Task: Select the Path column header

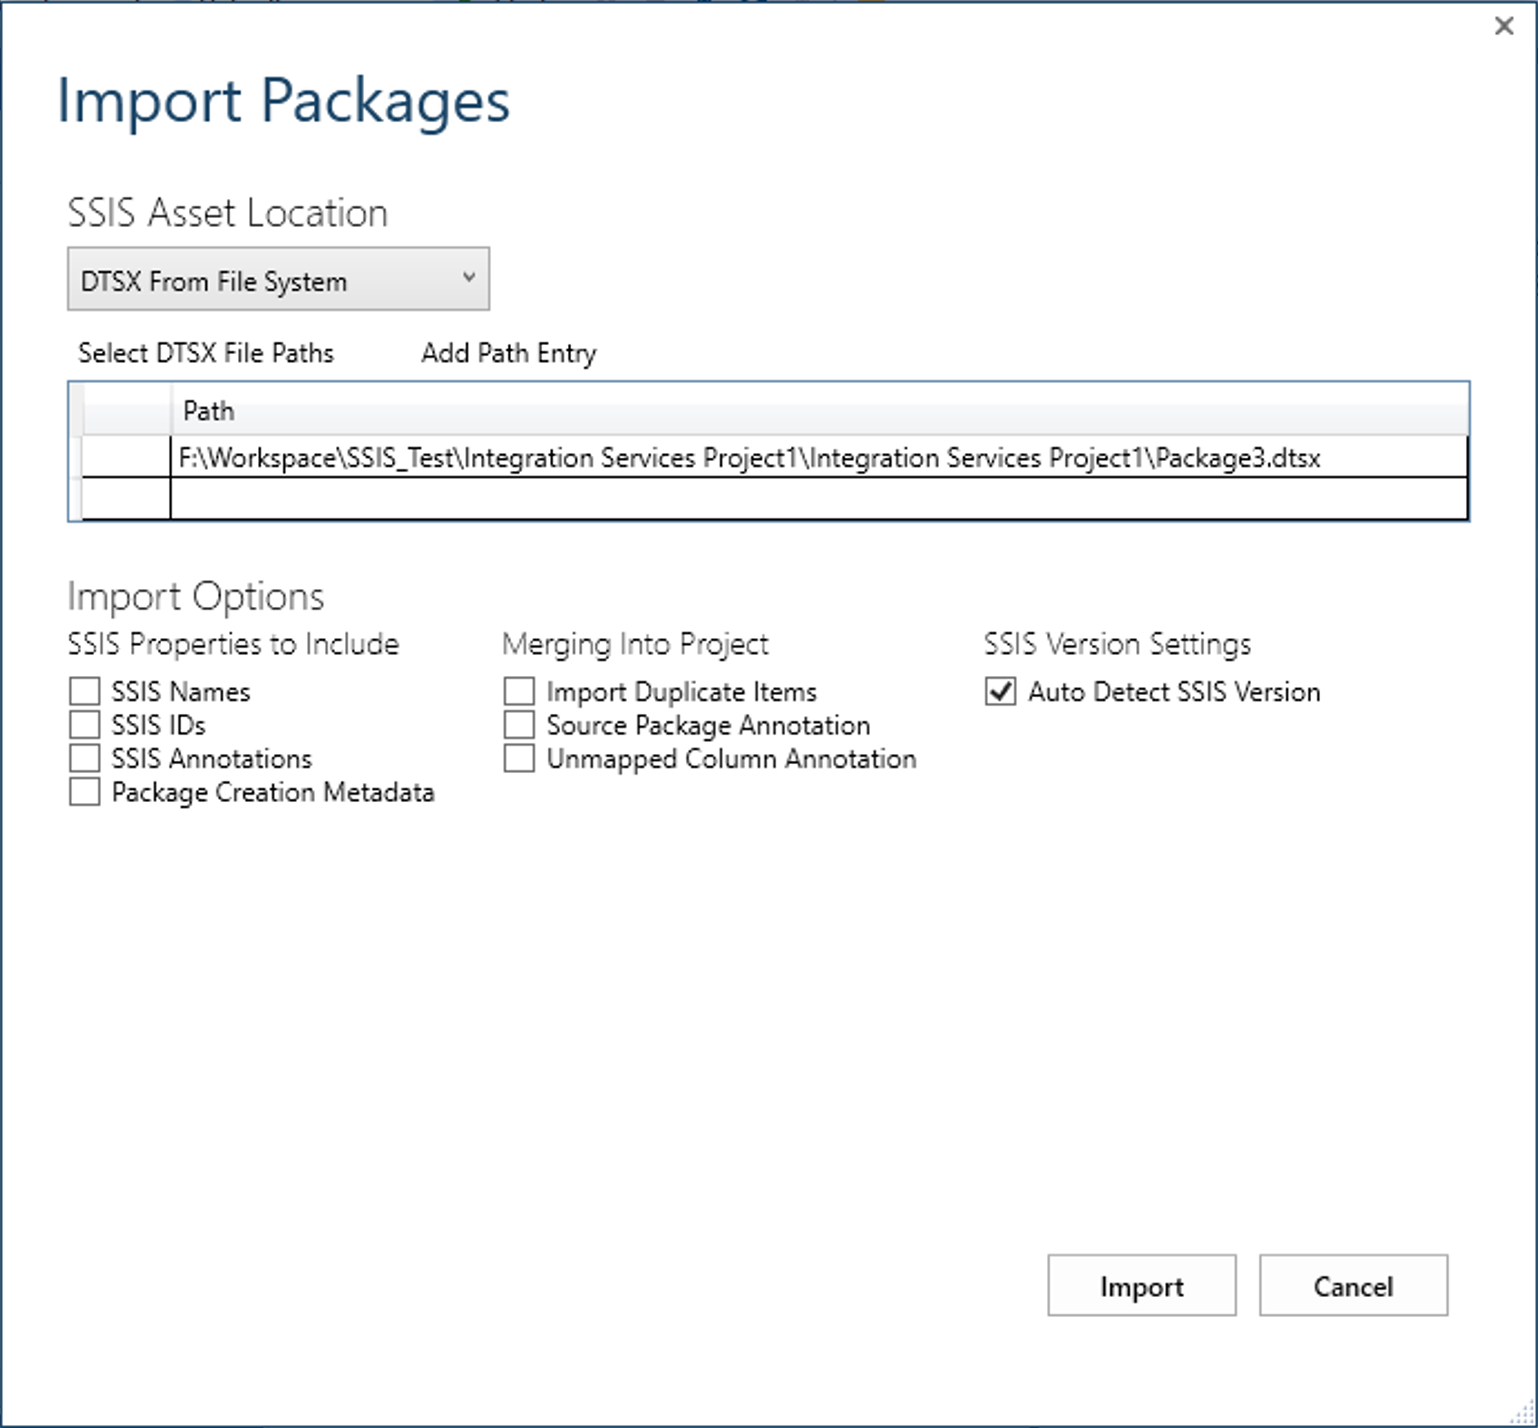Action: point(208,410)
